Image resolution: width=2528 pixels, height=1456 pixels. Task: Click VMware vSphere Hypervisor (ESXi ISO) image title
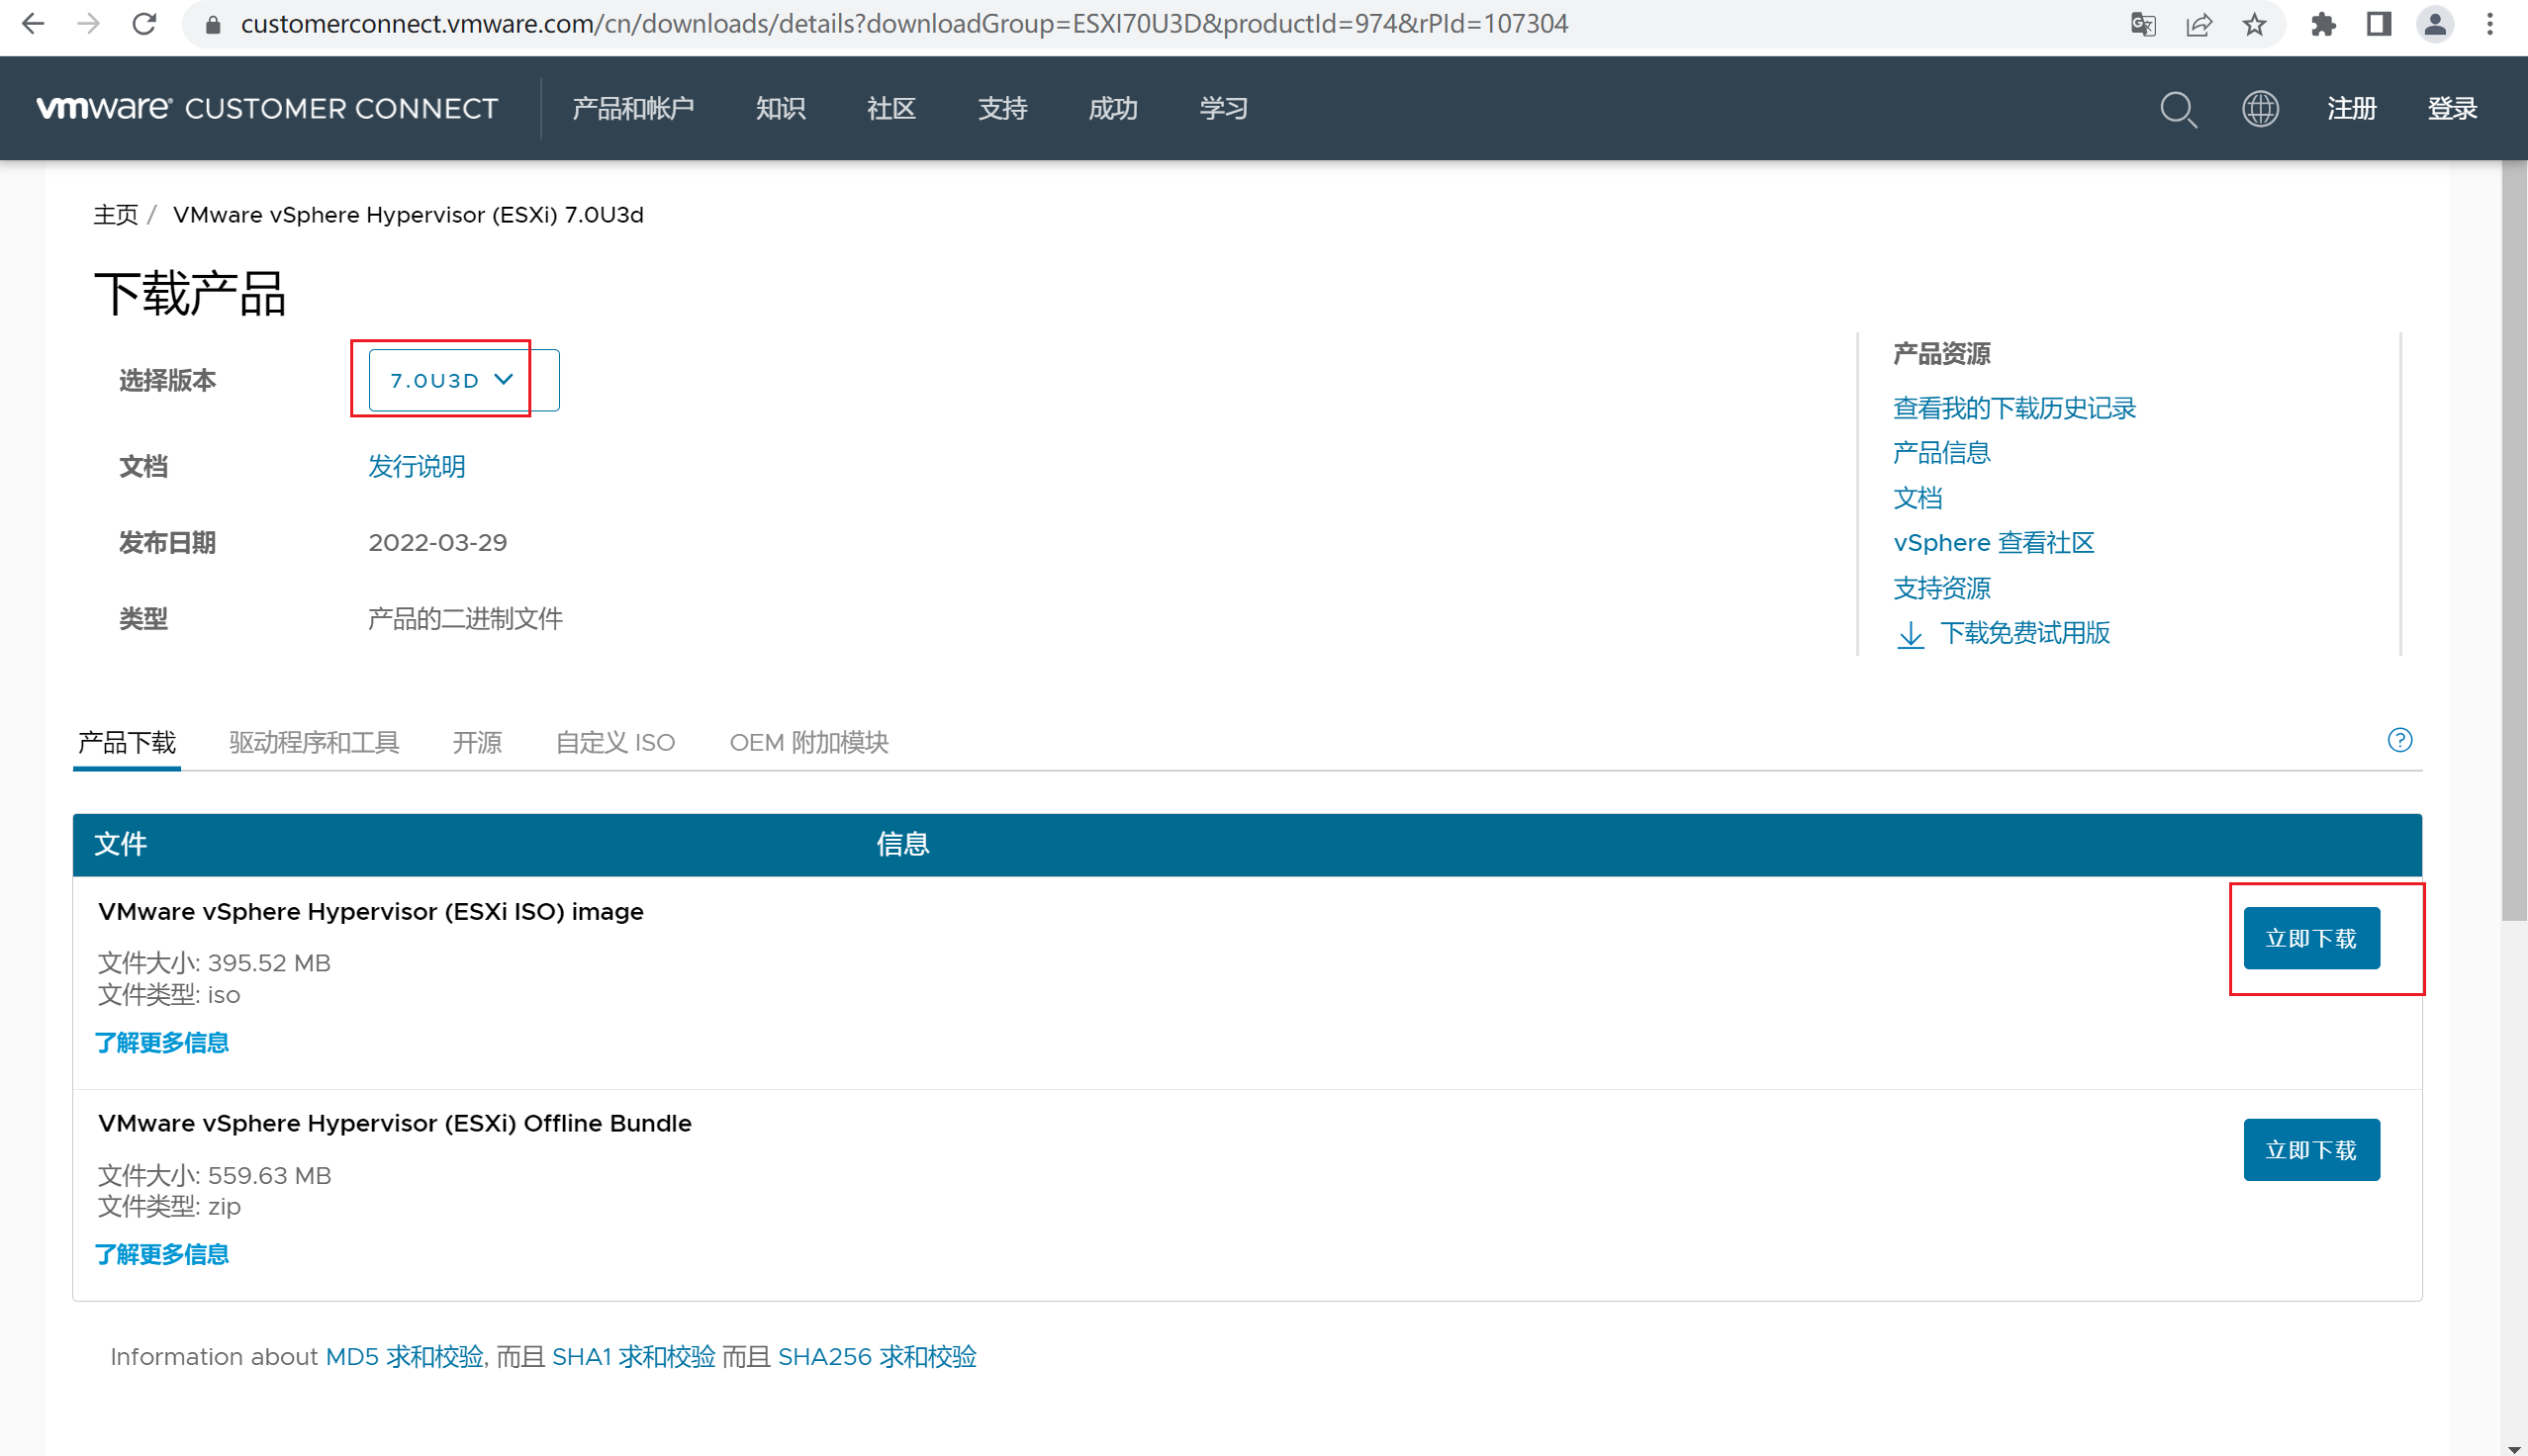tap(371, 912)
